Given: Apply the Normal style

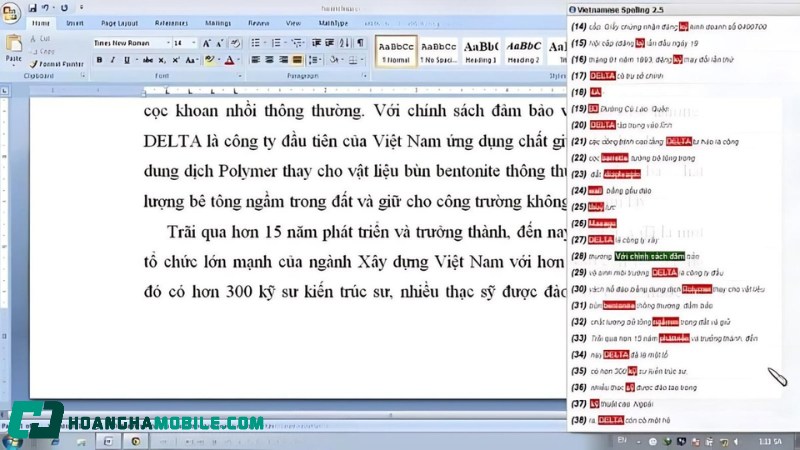Looking at the screenshot, I should 396,51.
